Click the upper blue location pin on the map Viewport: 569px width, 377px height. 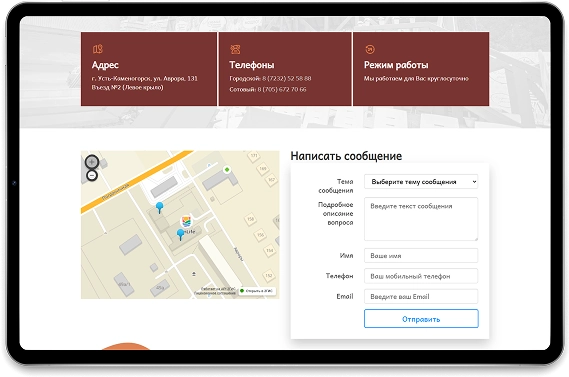(159, 208)
